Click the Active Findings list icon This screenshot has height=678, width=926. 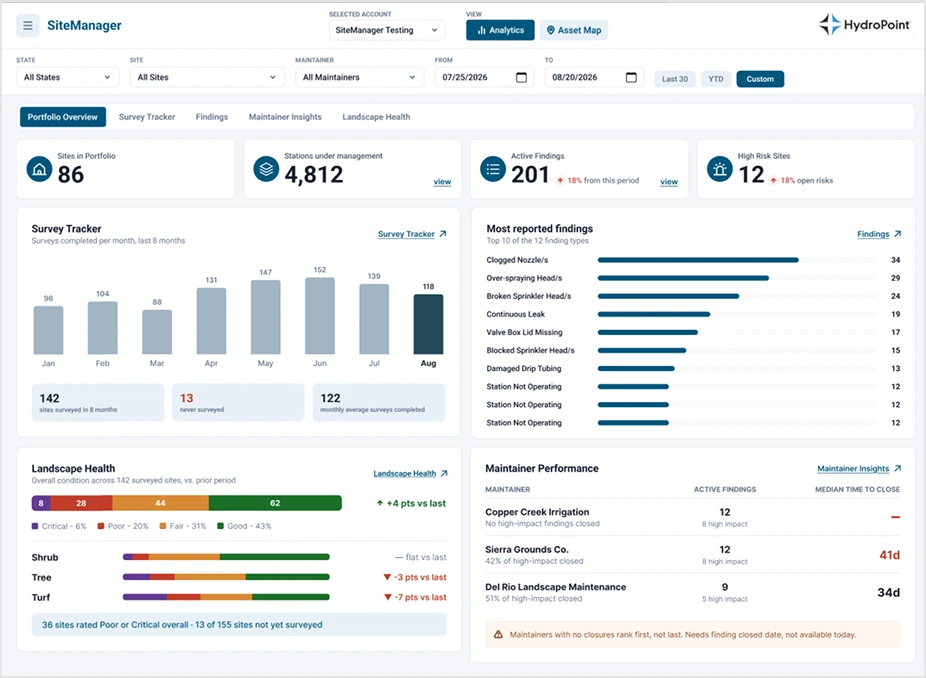click(493, 170)
